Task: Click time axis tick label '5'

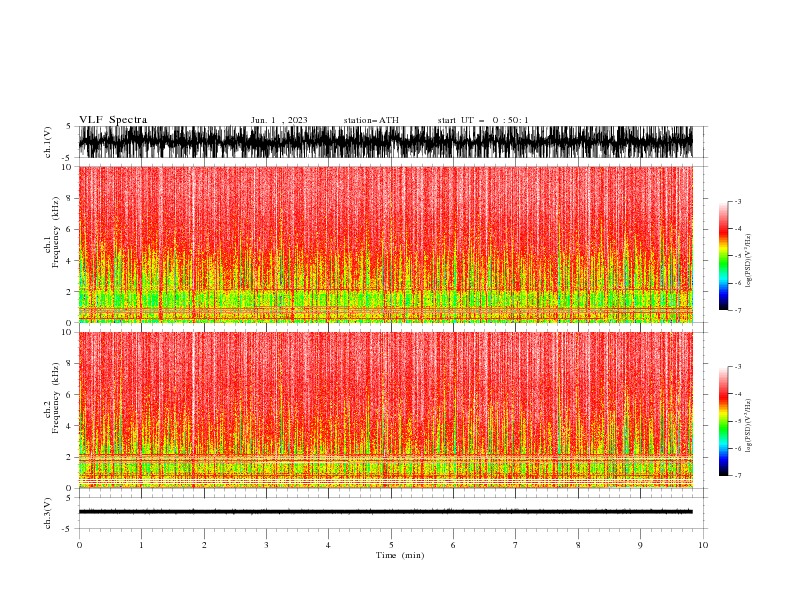Action: [391, 545]
